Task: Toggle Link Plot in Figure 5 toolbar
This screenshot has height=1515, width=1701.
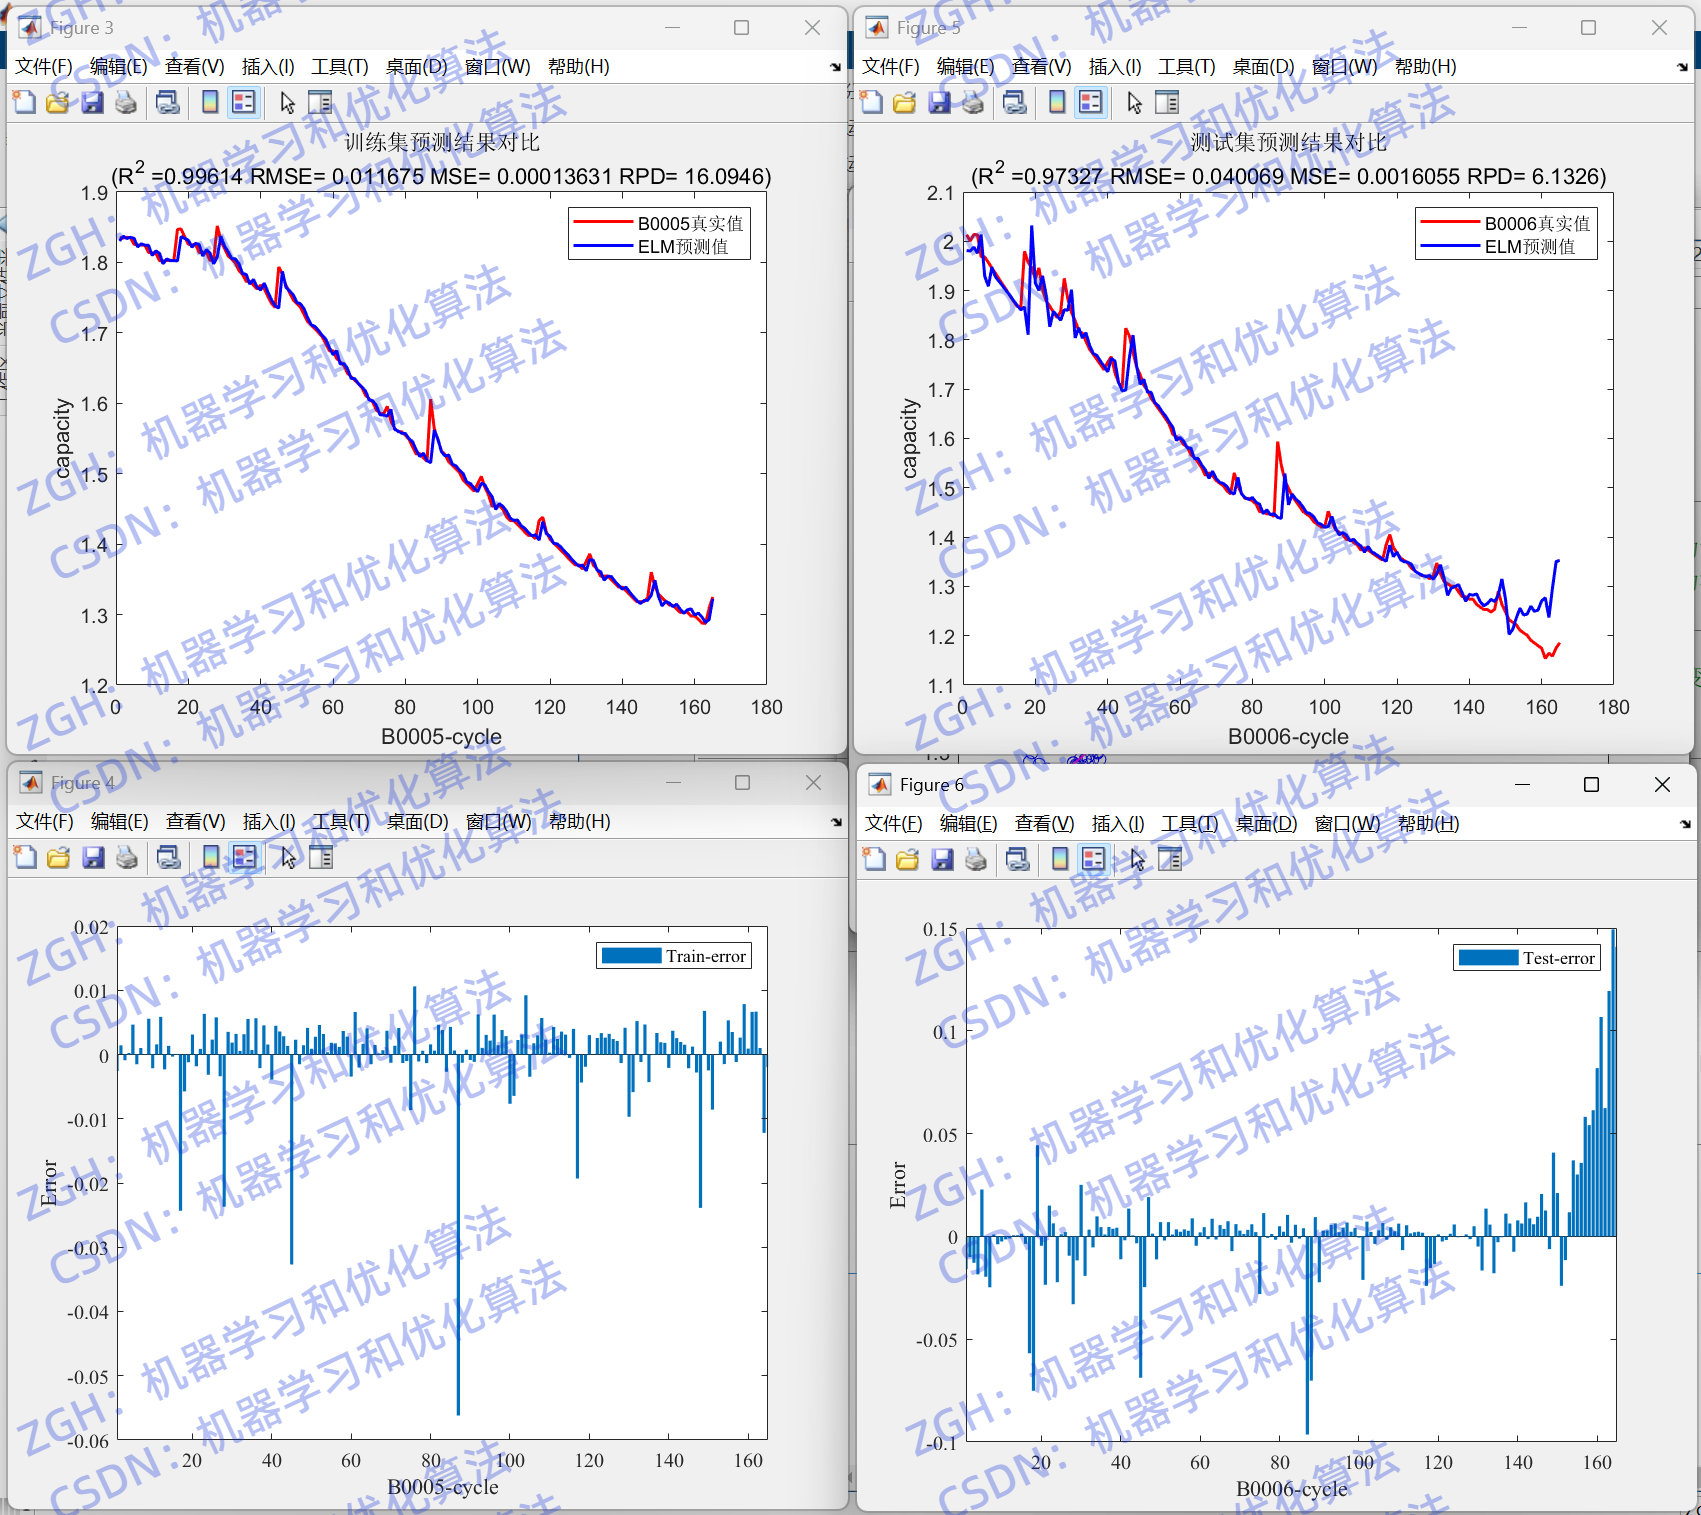Action: 1015,102
